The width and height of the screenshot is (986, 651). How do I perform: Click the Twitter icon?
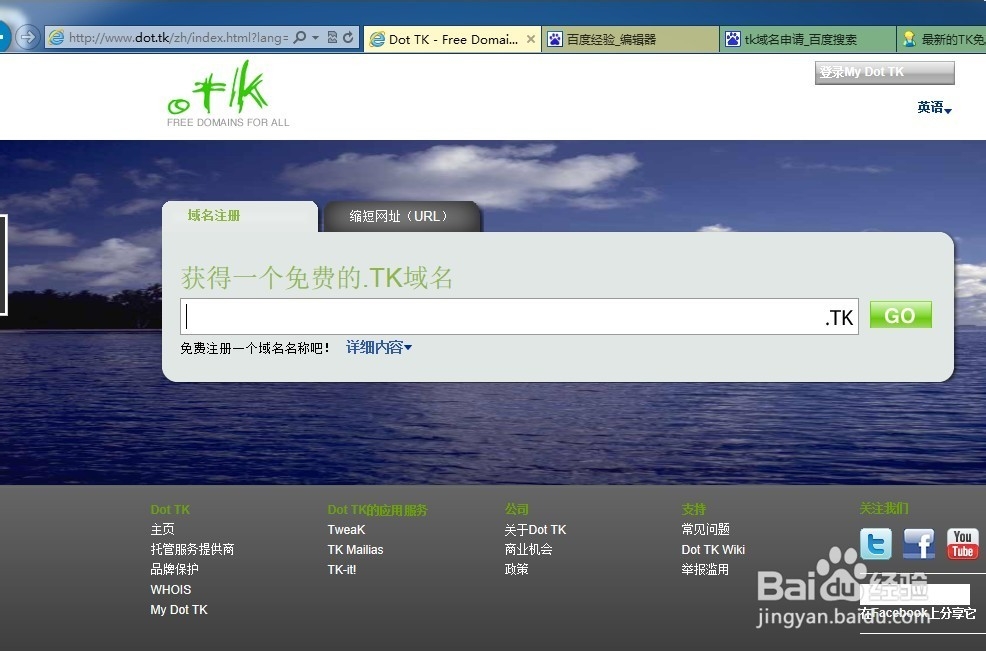(876, 544)
